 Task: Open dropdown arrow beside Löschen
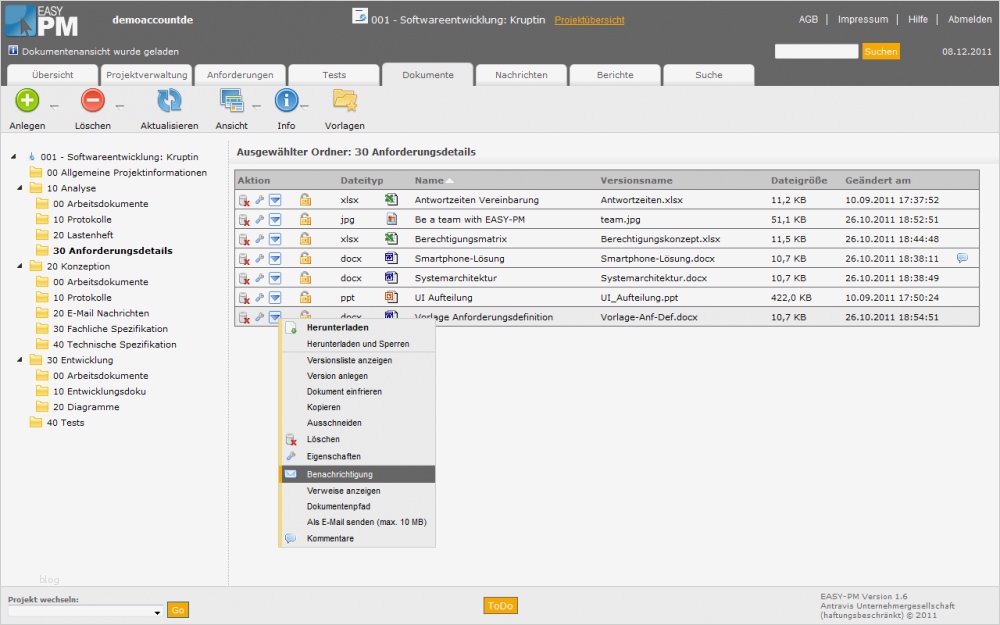pos(119,106)
